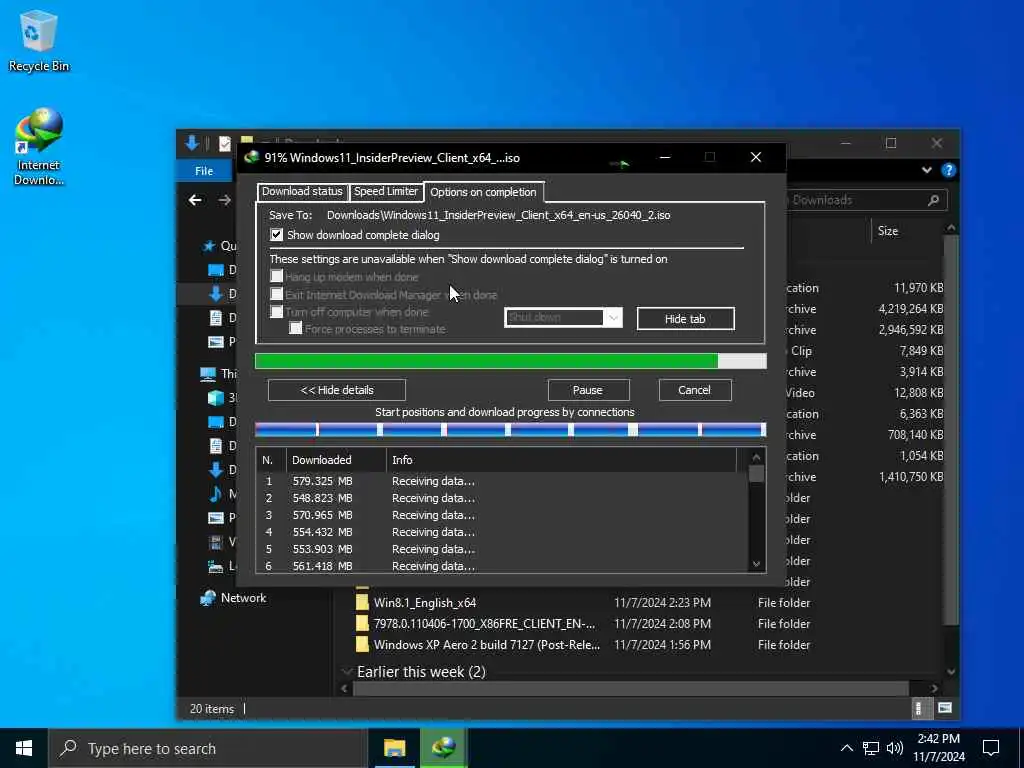Select the Windows XP Aero 2 build 7127 folder

pyautogui.click(x=487, y=645)
